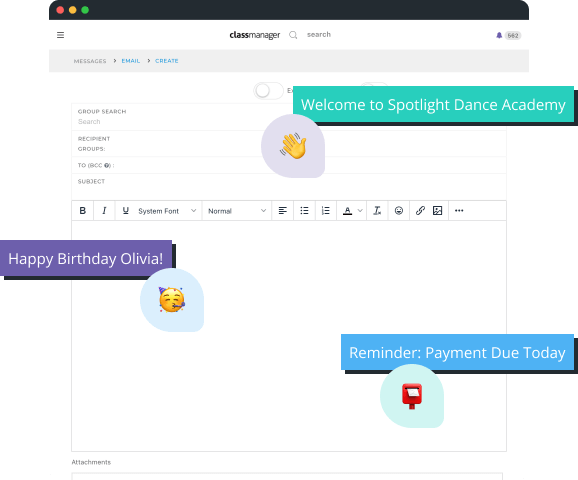Open the emoji picker
The image size is (578, 480).
[x=398, y=211]
